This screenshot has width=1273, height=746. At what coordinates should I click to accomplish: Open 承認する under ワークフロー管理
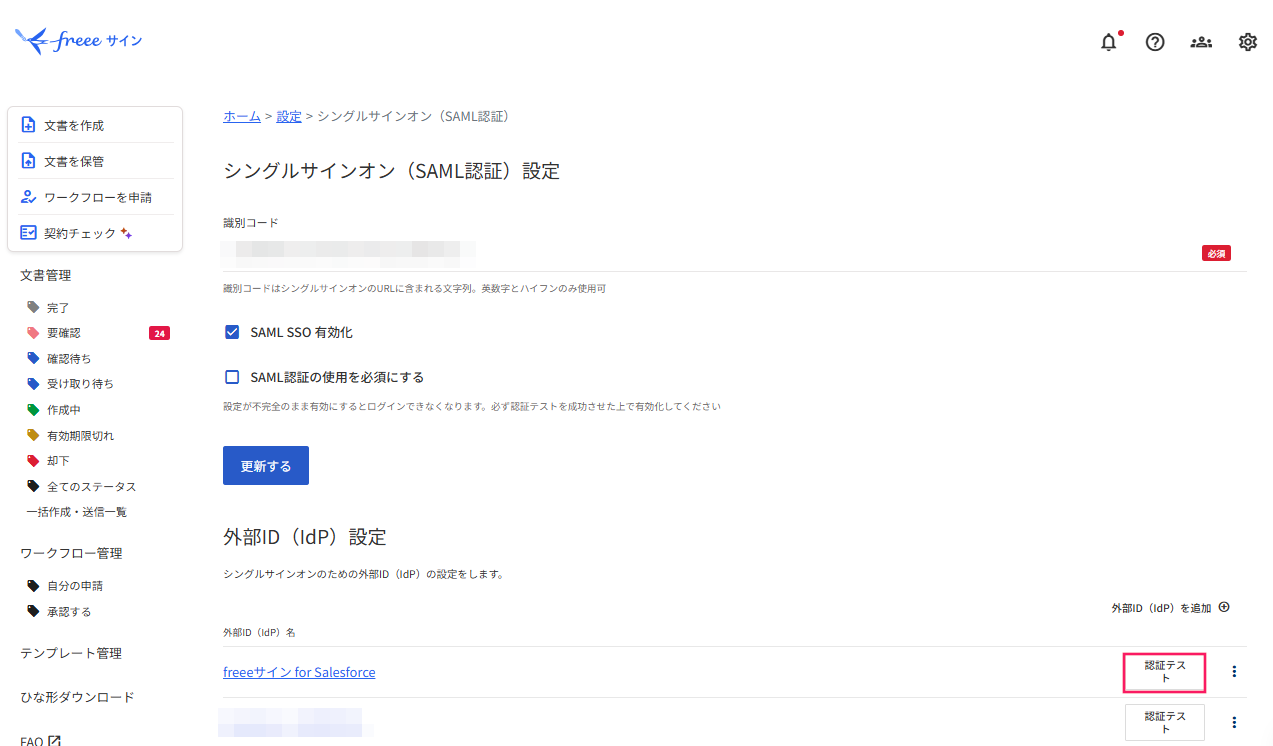click(69, 612)
